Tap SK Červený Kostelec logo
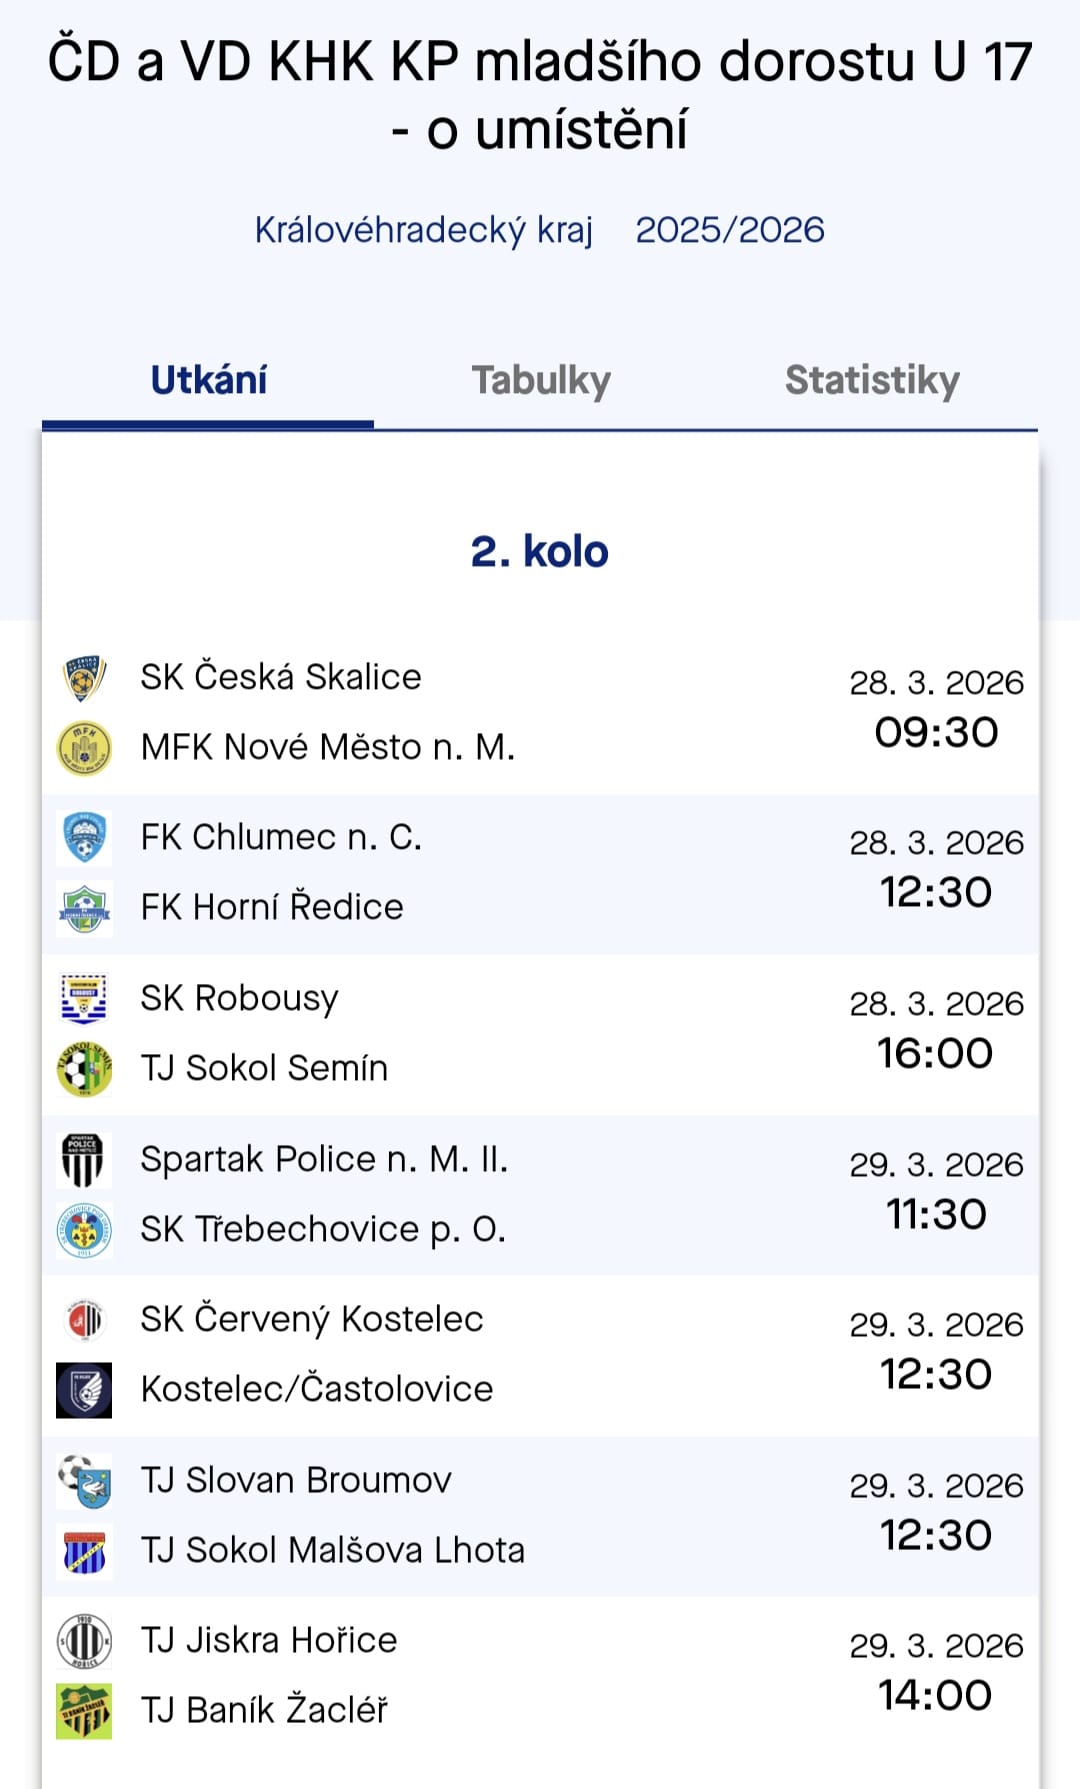The height and width of the screenshot is (1789, 1080). click(84, 1320)
